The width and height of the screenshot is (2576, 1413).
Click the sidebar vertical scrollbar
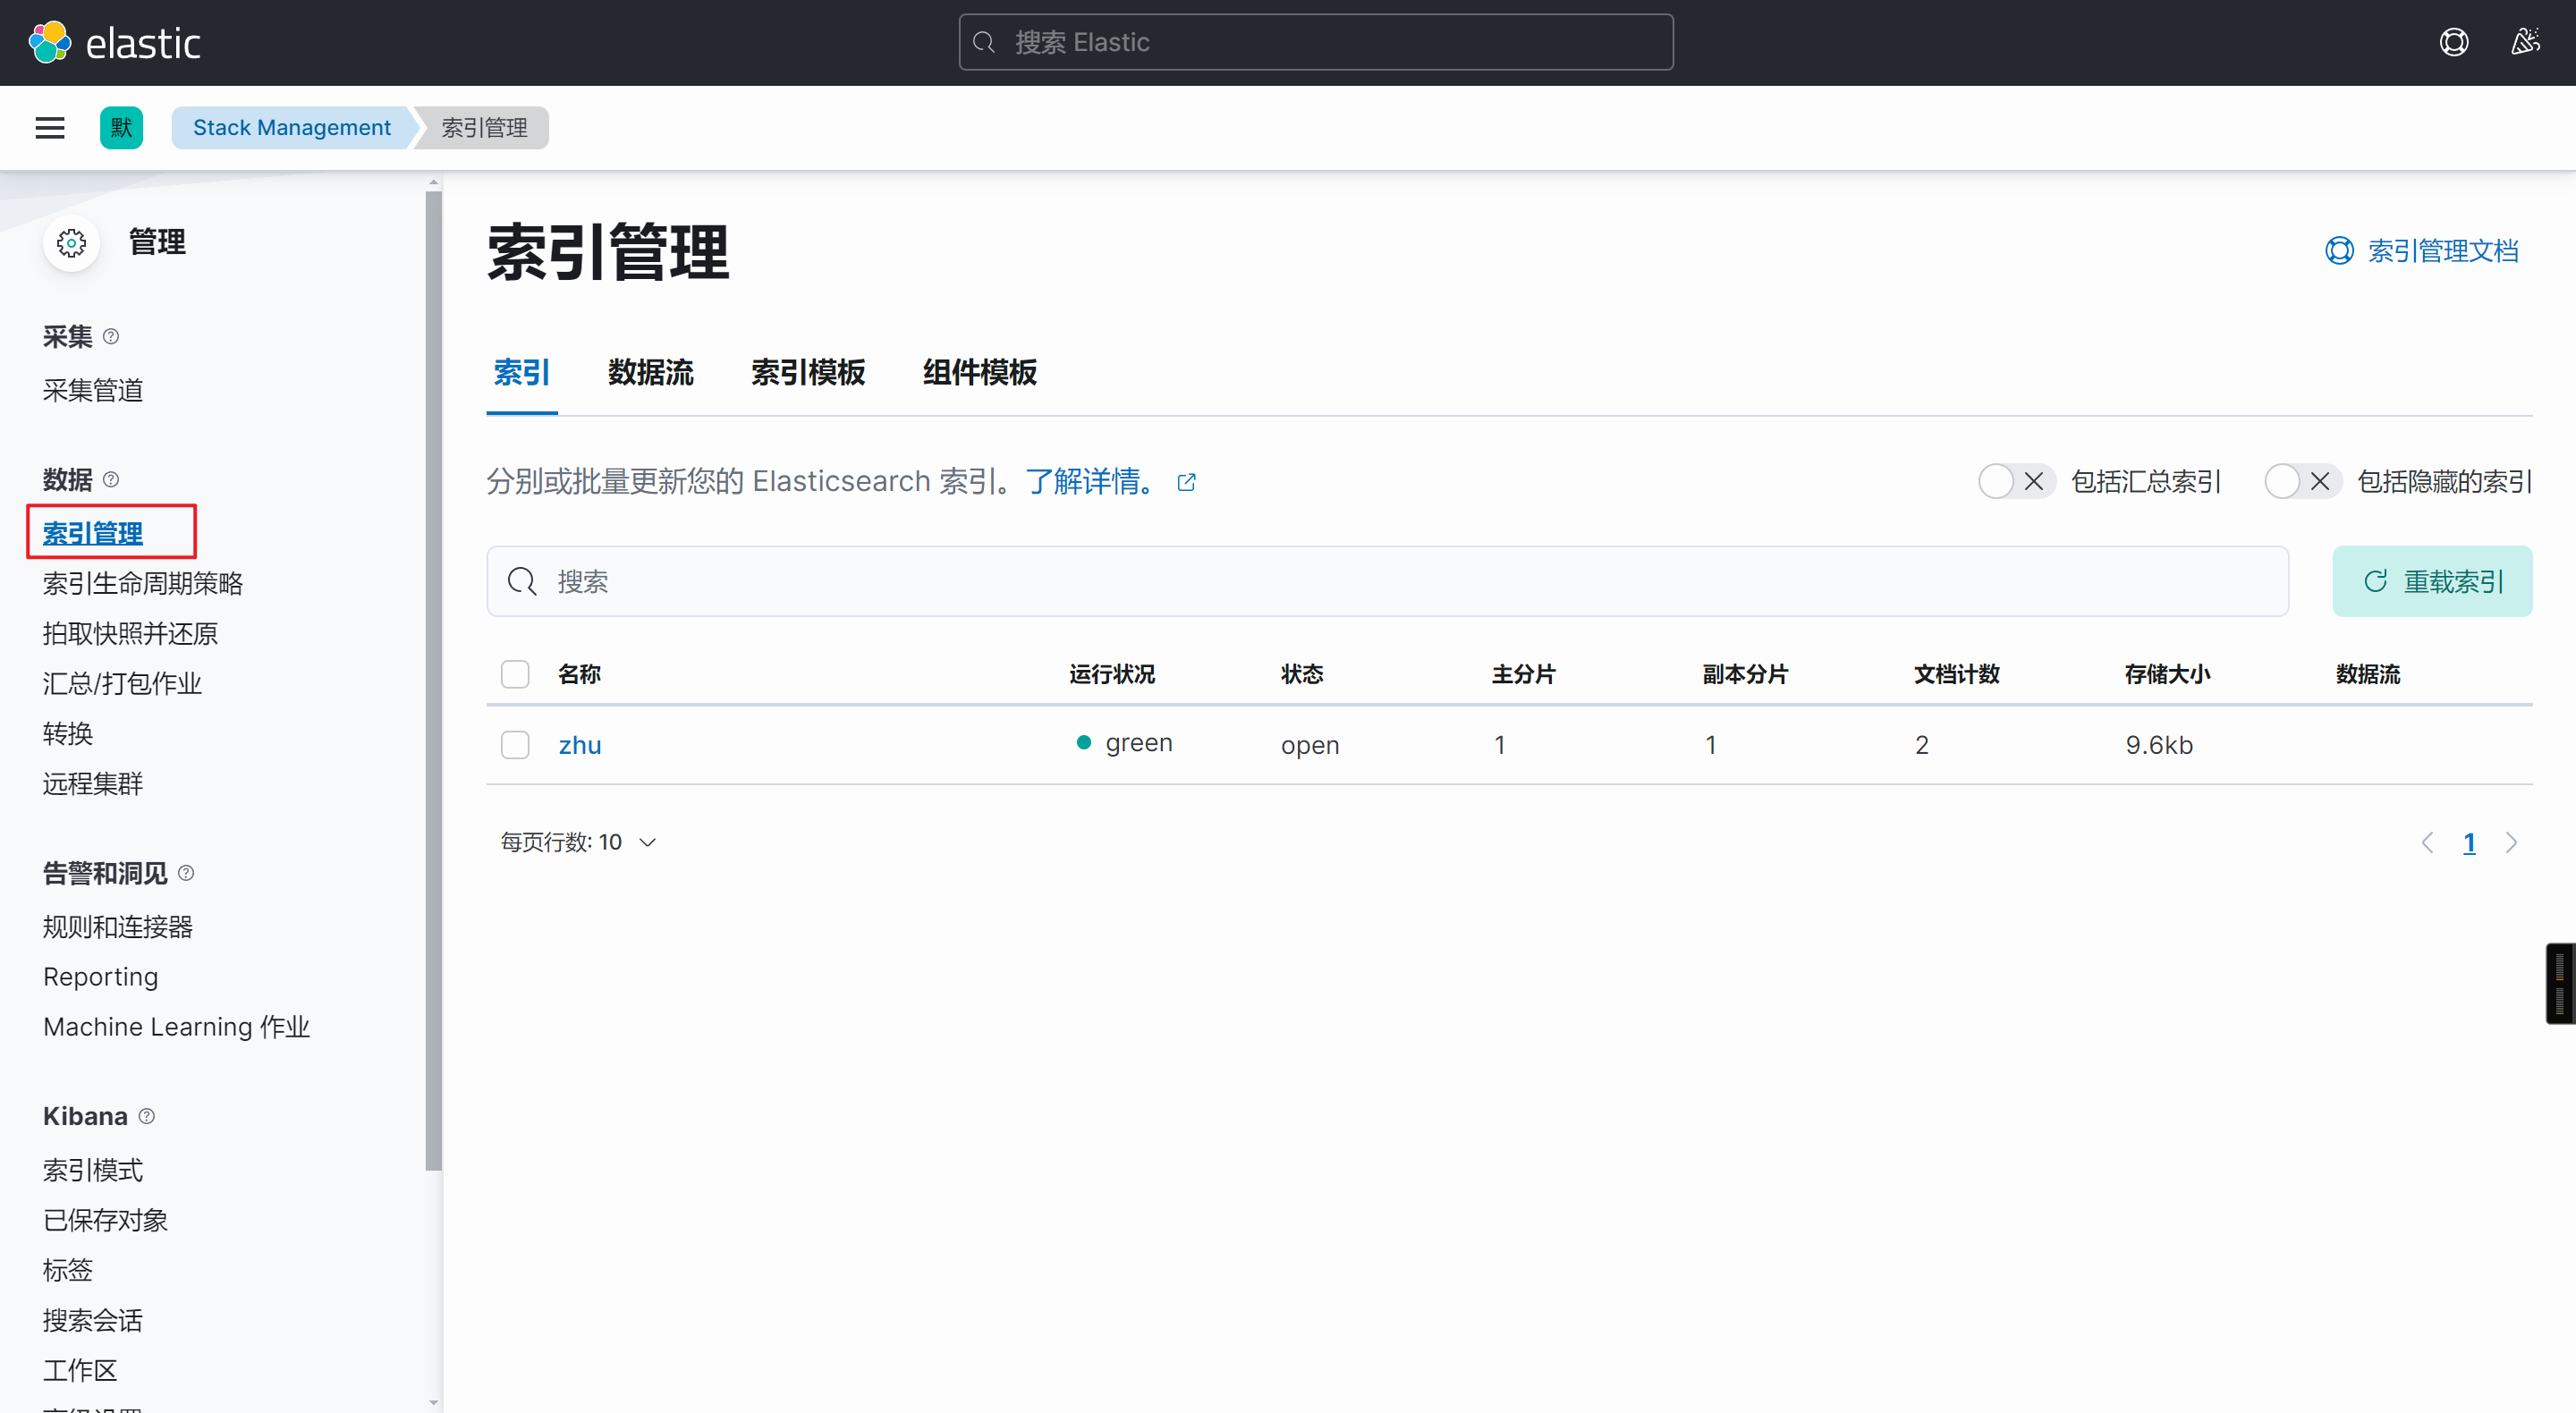click(433, 680)
